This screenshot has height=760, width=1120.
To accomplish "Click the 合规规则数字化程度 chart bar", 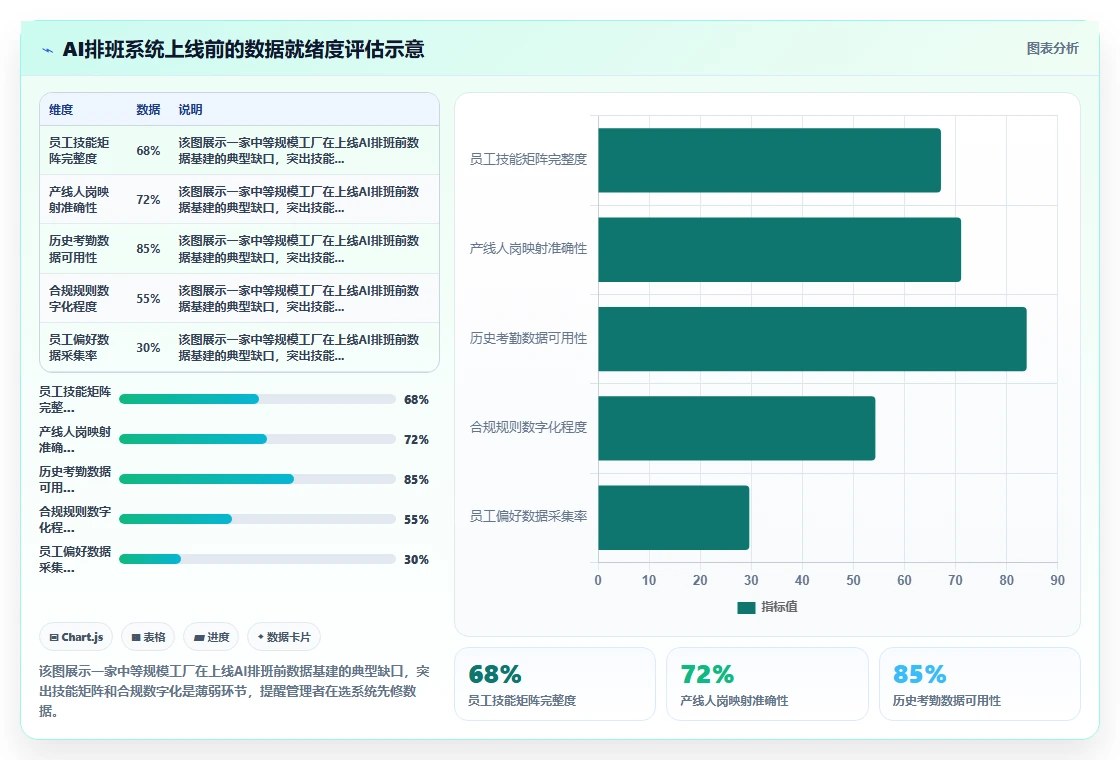I will (736, 428).
